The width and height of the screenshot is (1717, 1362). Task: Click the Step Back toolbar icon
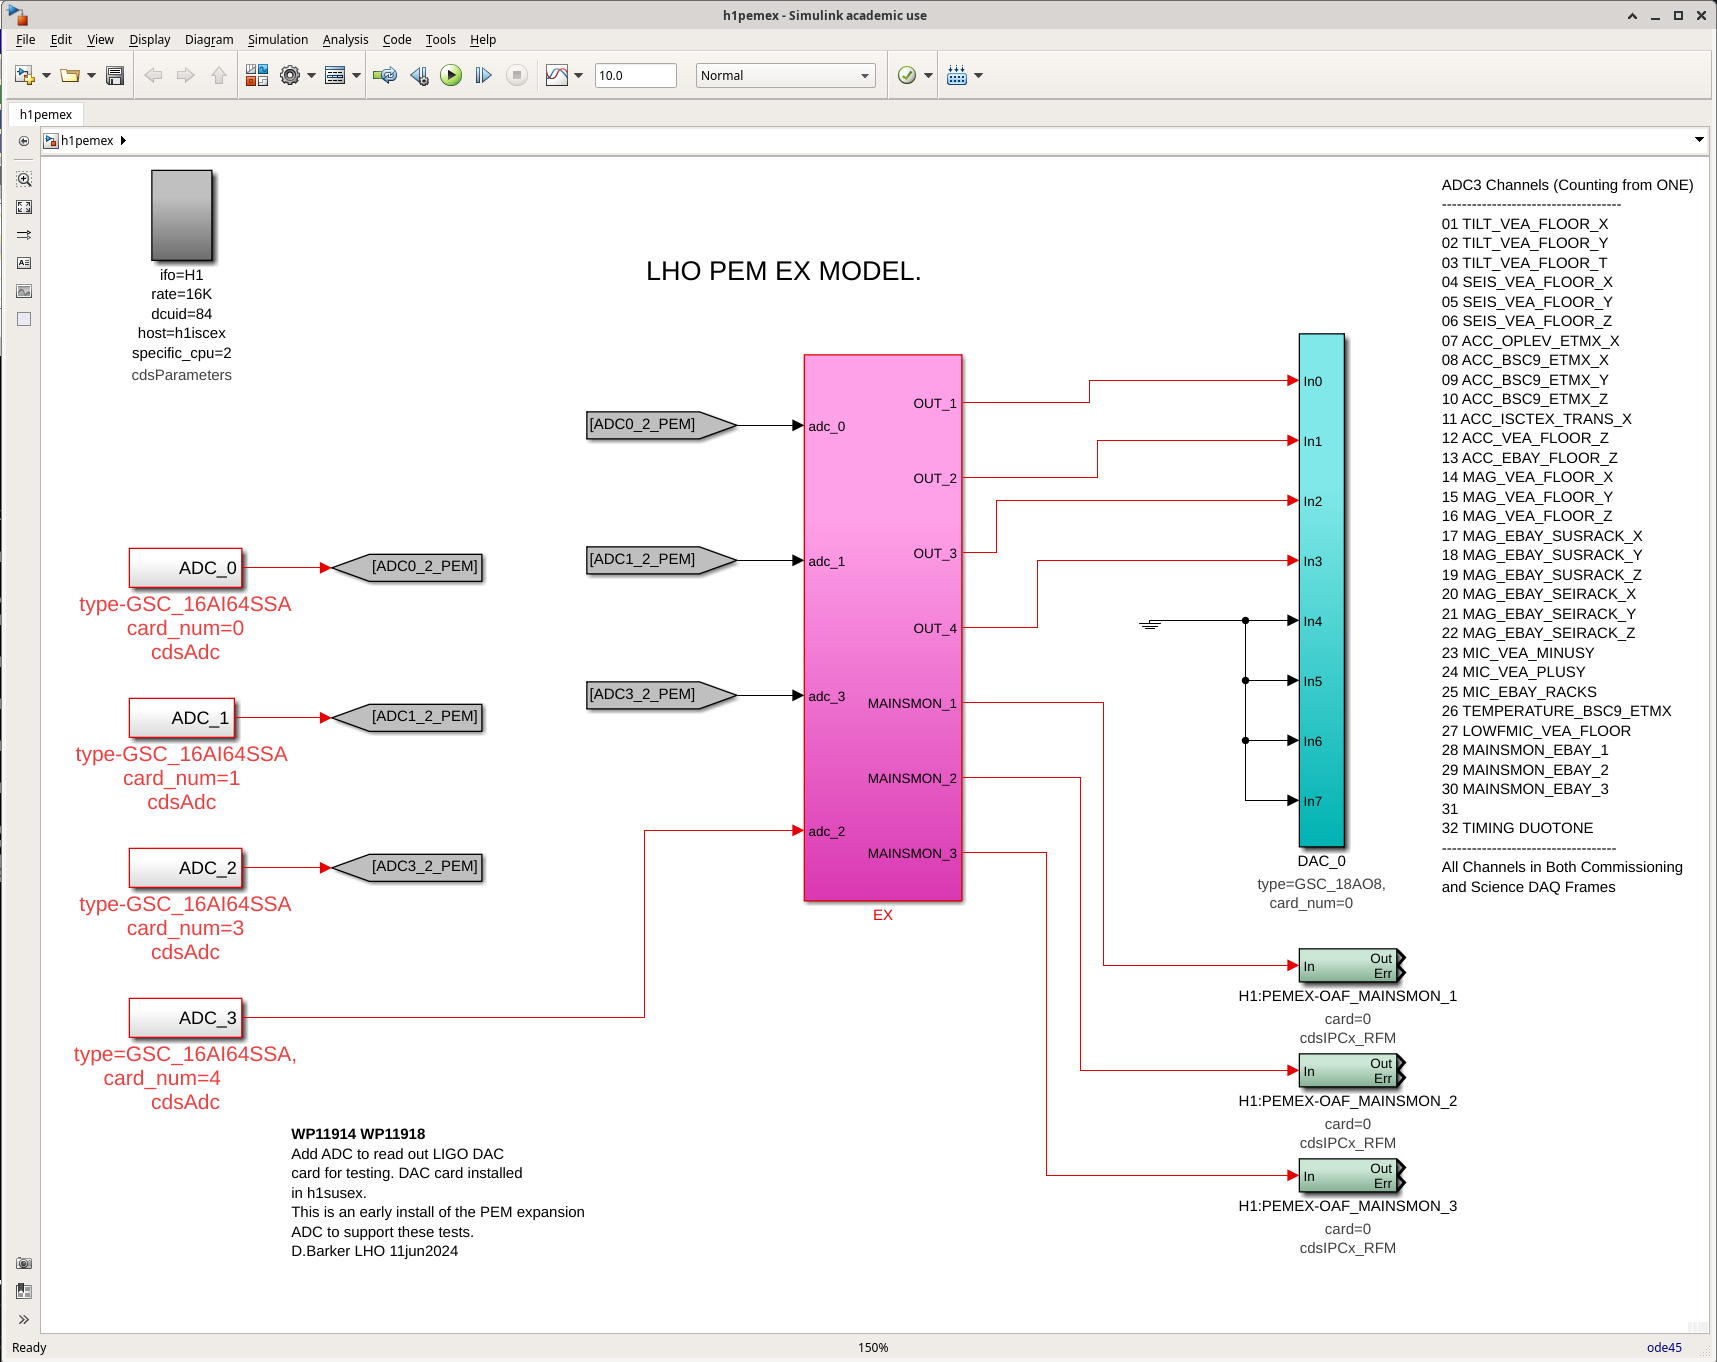(x=419, y=75)
